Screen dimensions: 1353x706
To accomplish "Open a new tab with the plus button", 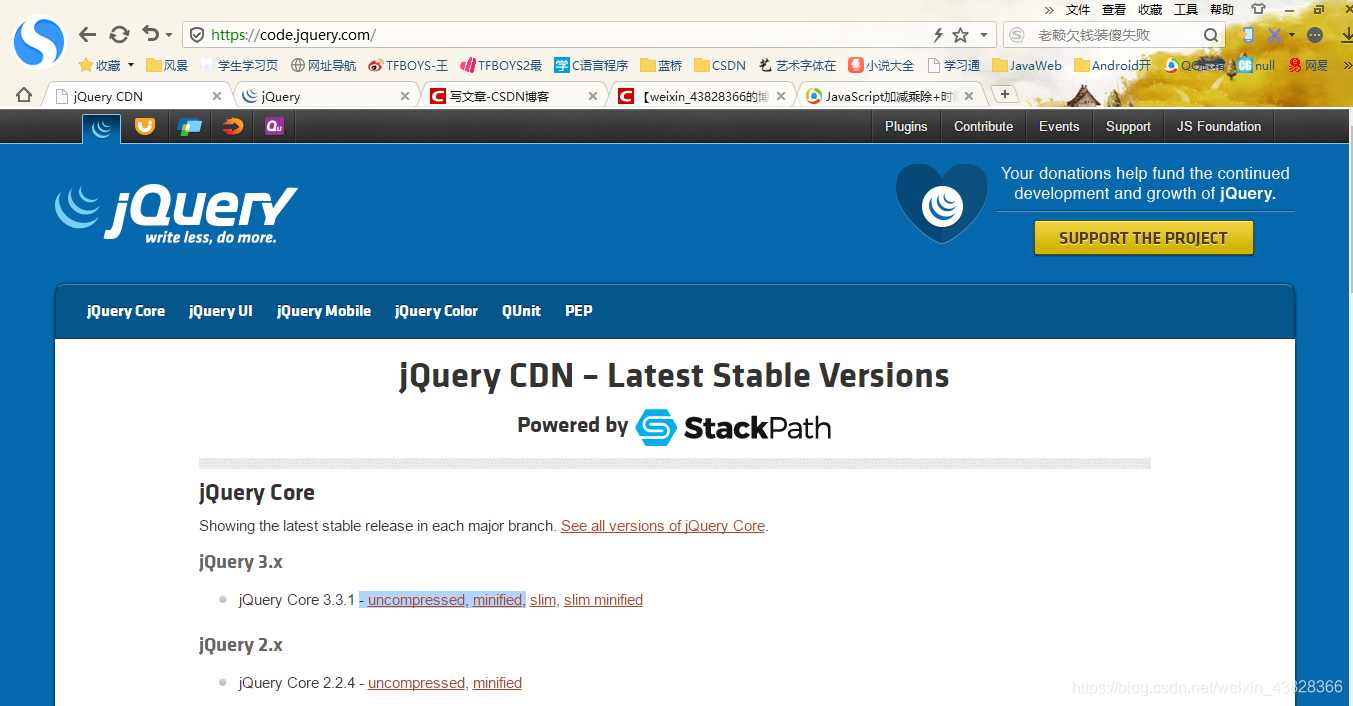I will 1005,94.
